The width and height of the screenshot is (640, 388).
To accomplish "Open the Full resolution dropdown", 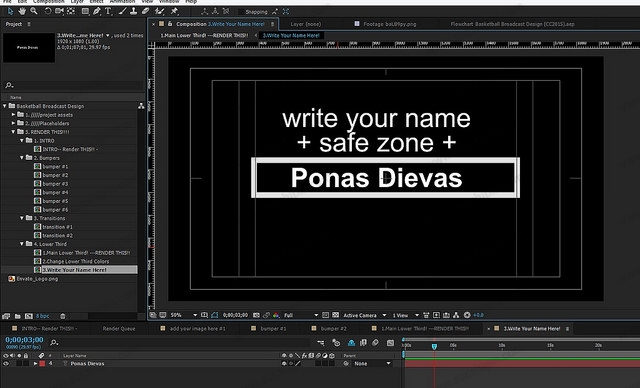I will [301, 315].
